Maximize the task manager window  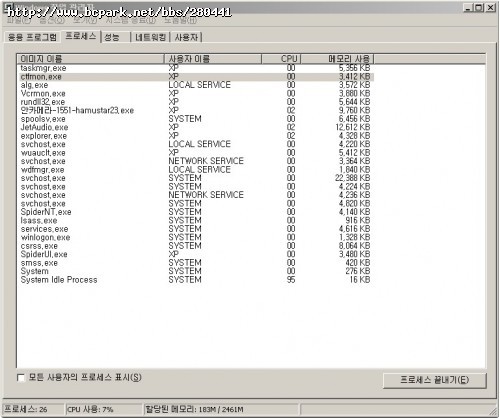[479, 8]
